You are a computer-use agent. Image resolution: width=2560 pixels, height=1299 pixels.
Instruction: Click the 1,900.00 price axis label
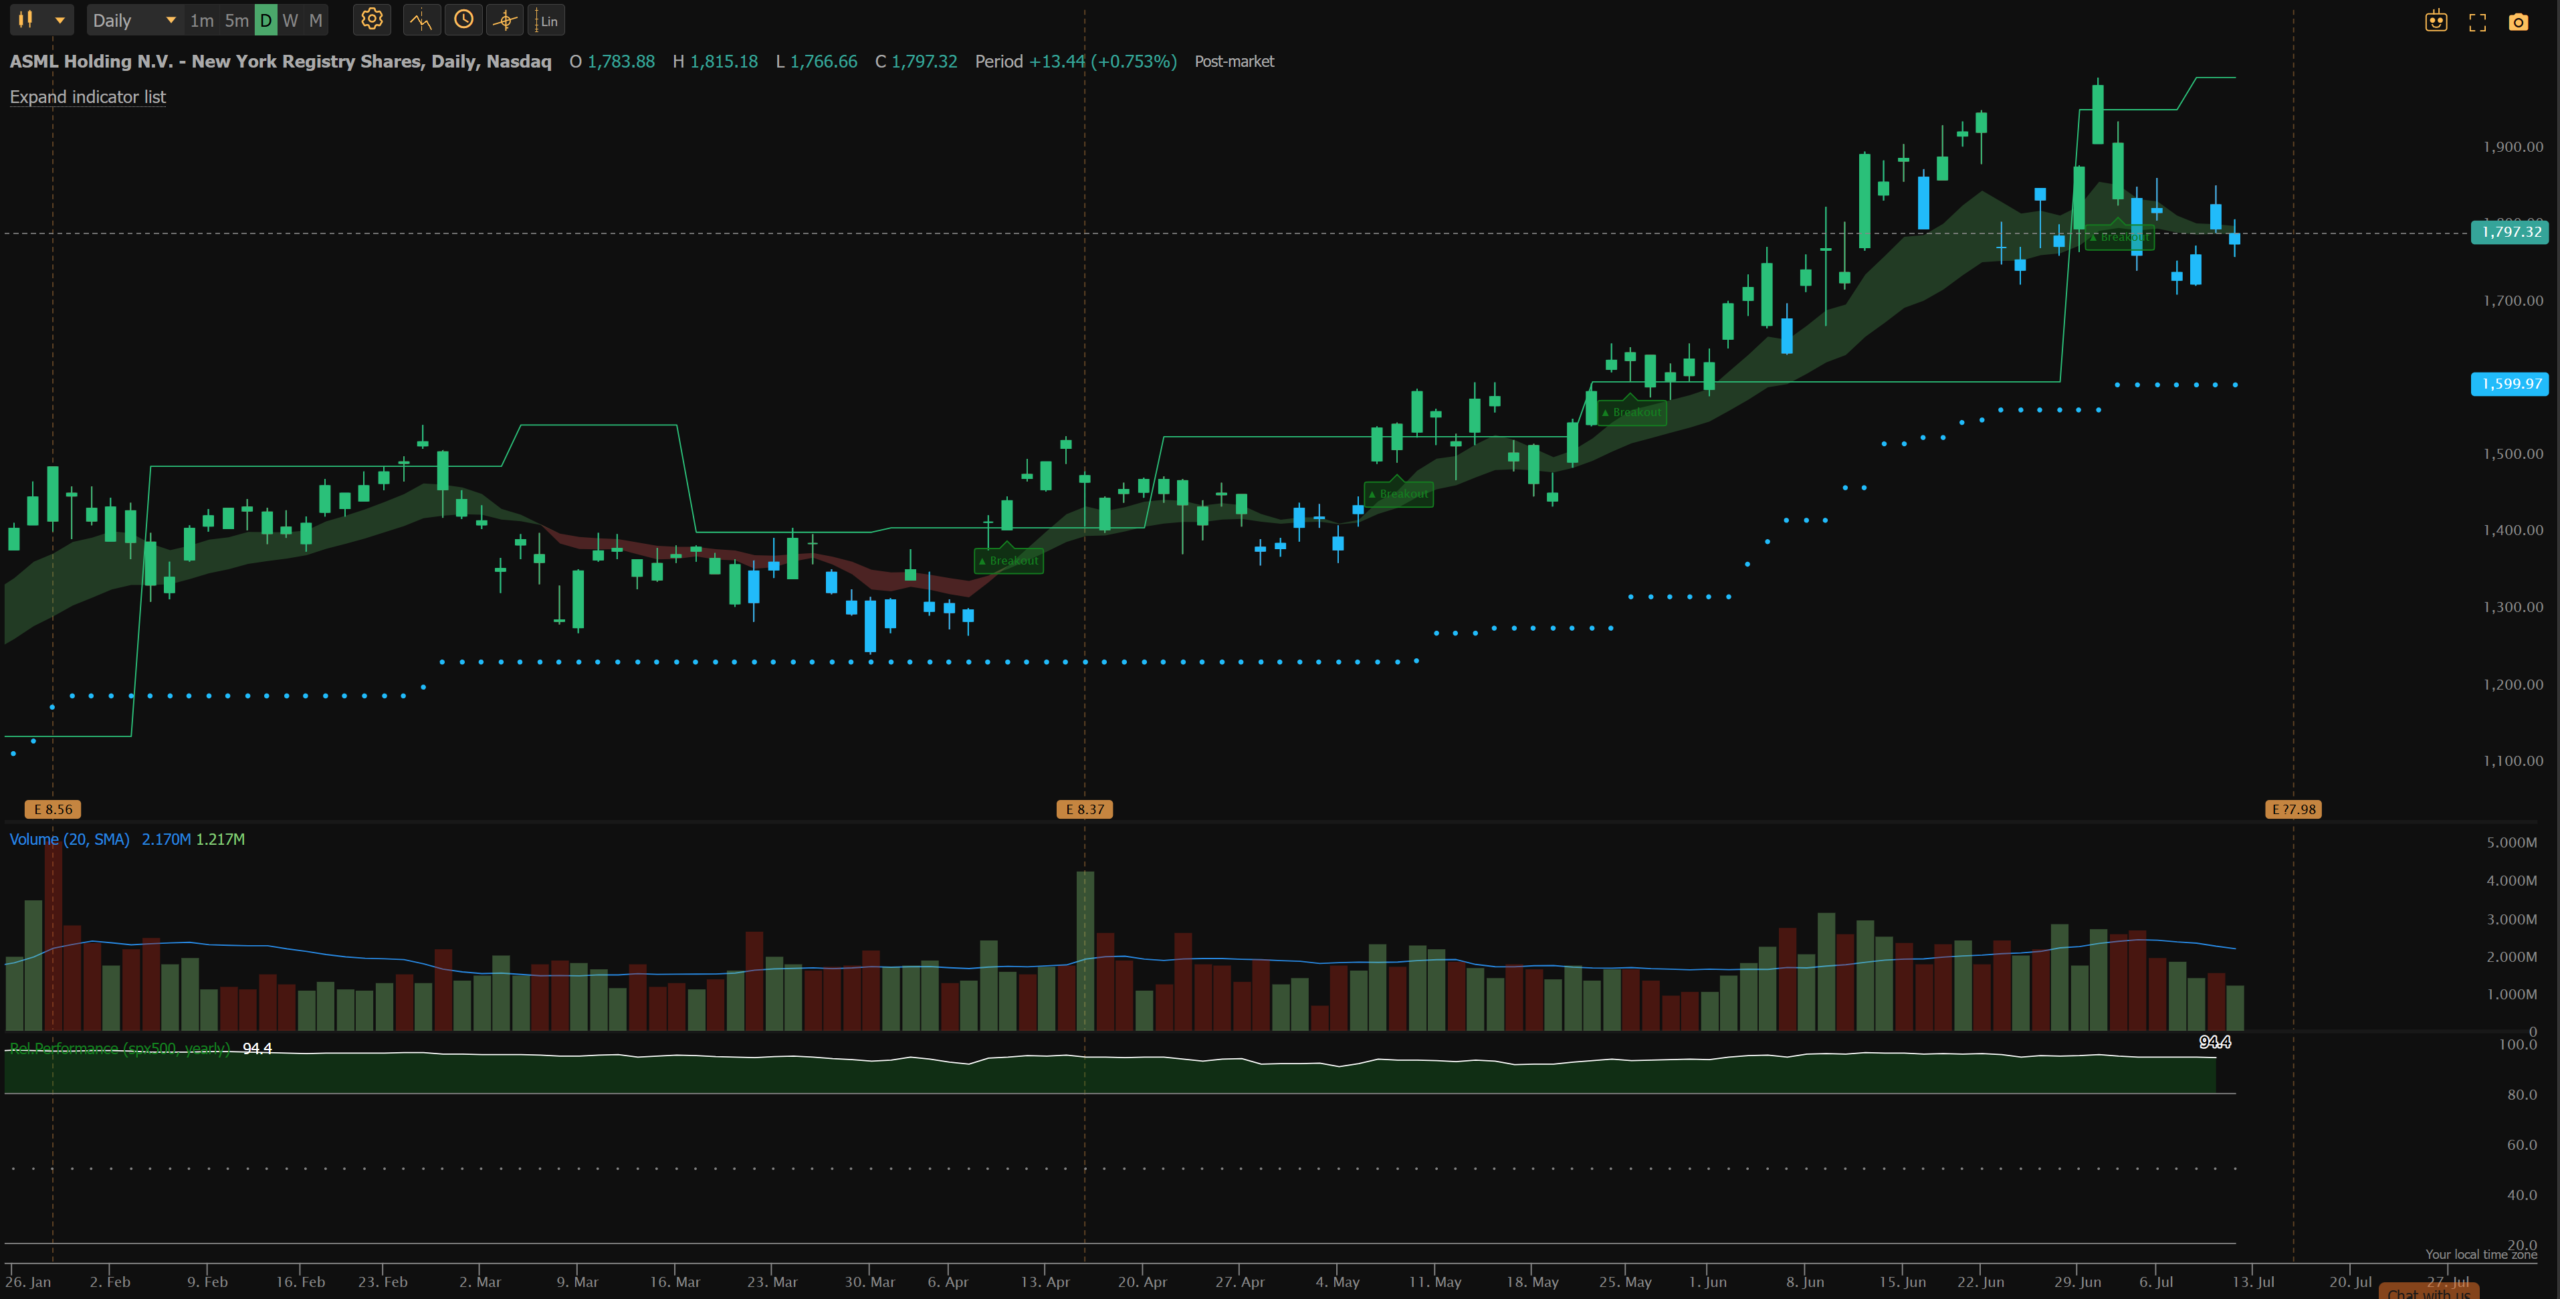[2513, 147]
